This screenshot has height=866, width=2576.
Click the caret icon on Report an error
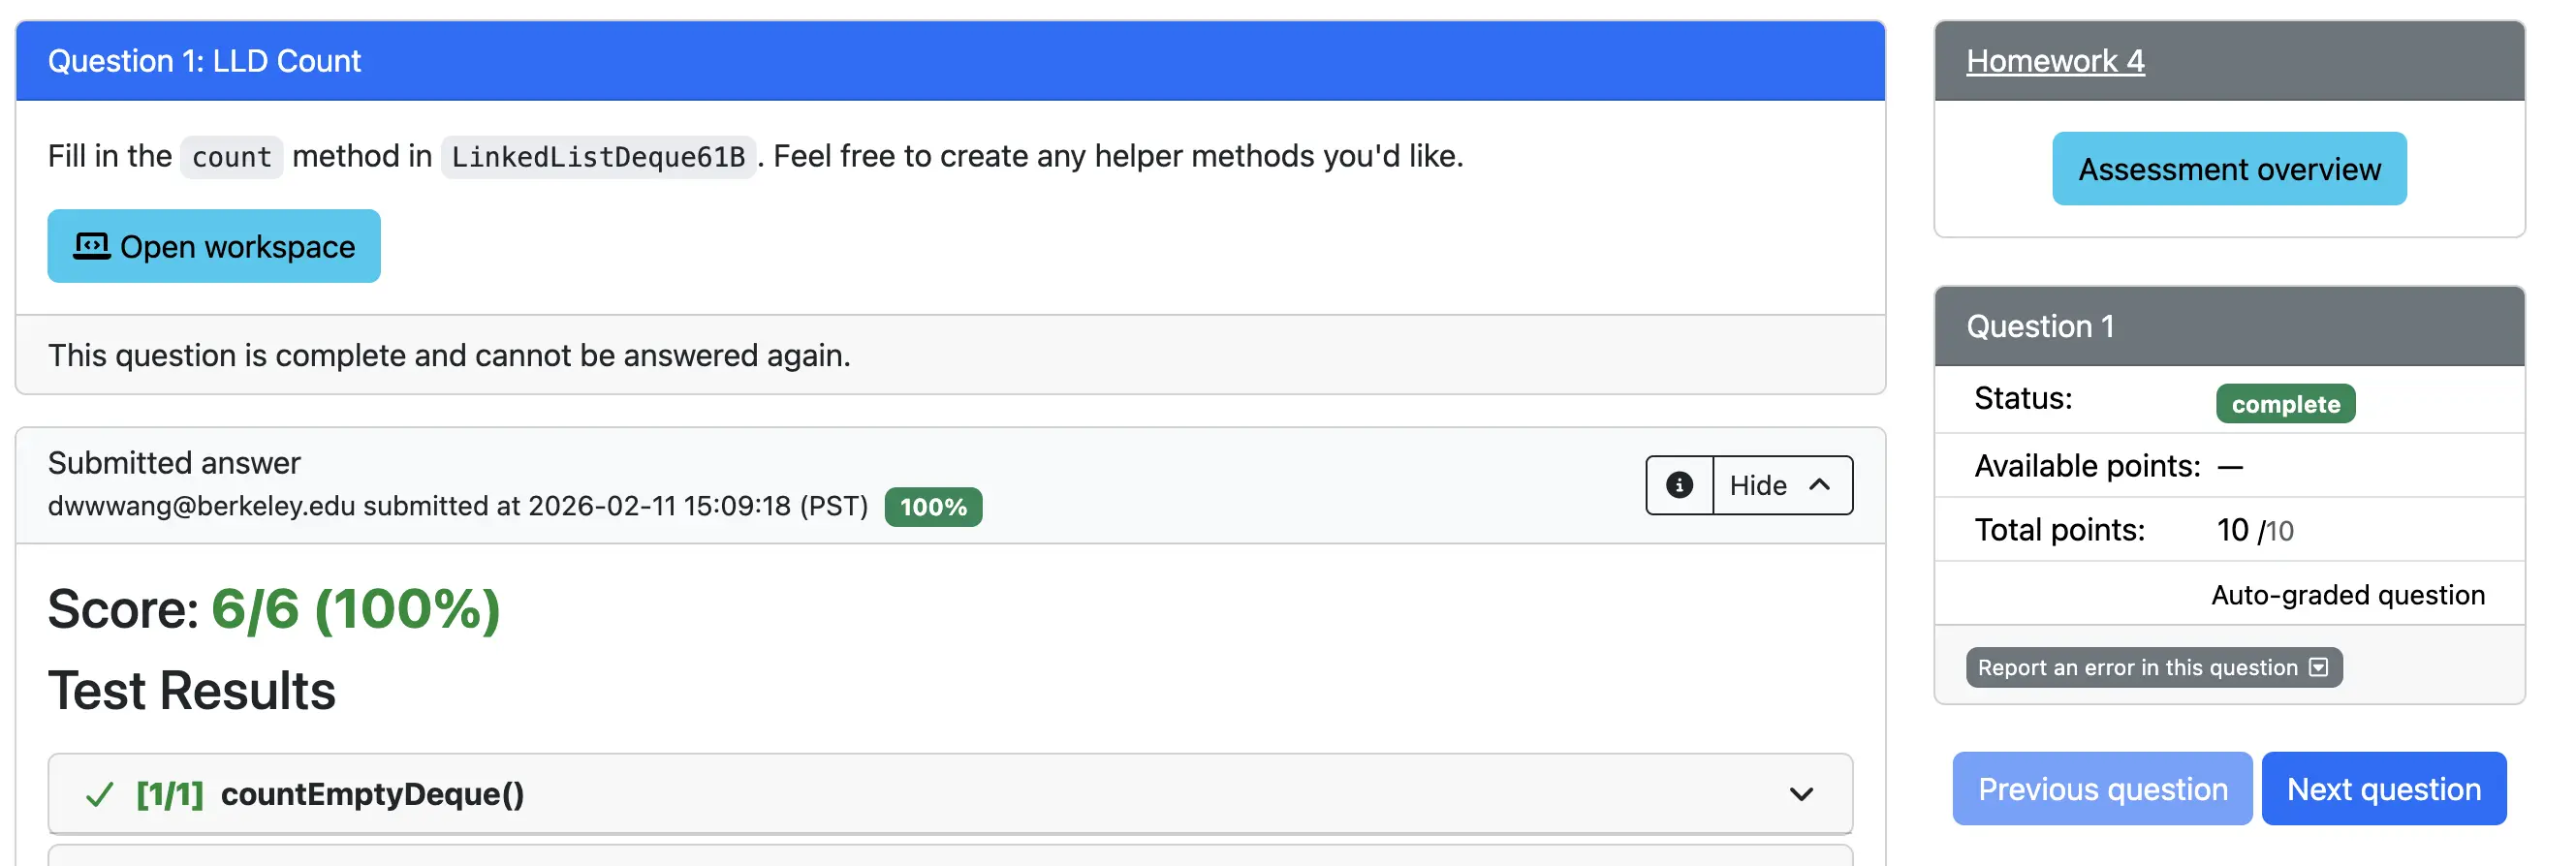point(2318,668)
